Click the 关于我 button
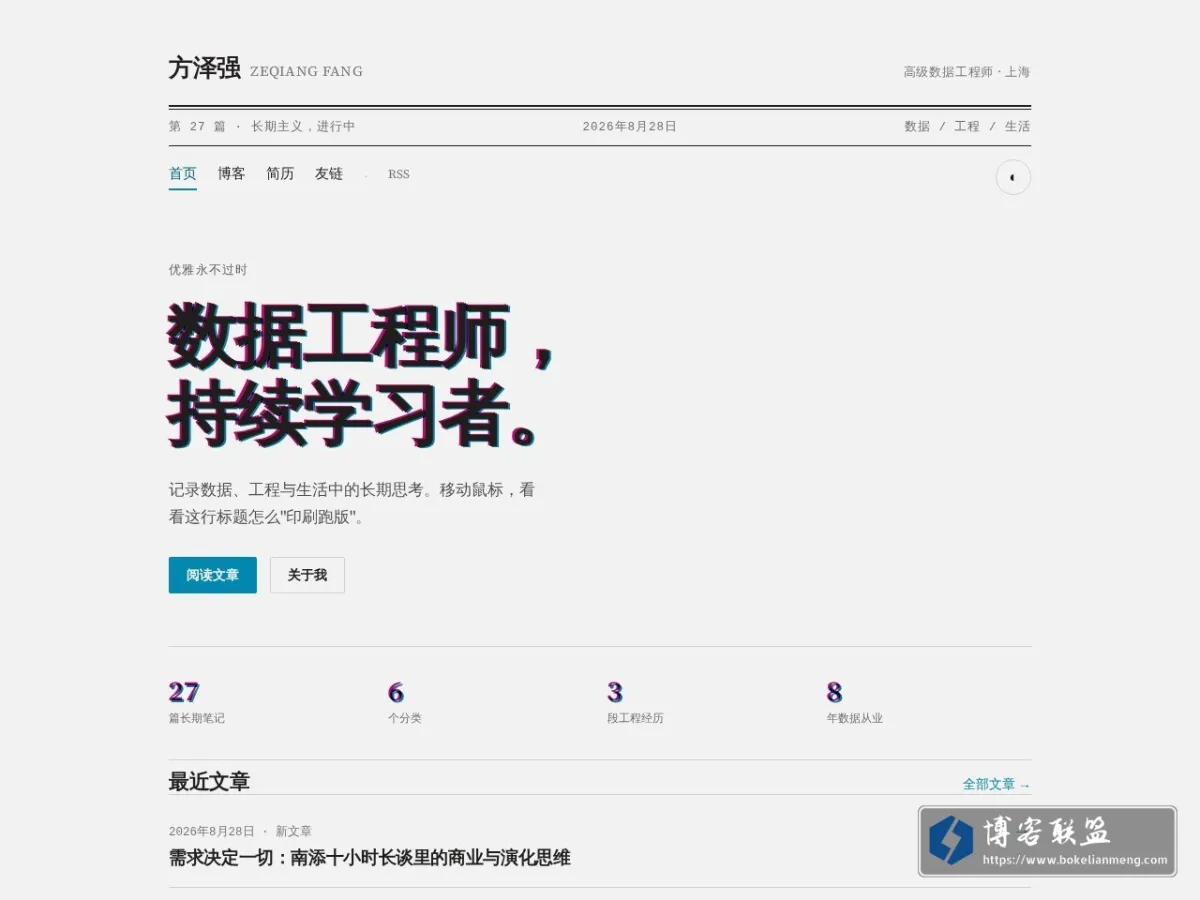The width and height of the screenshot is (1200, 900). 307,575
